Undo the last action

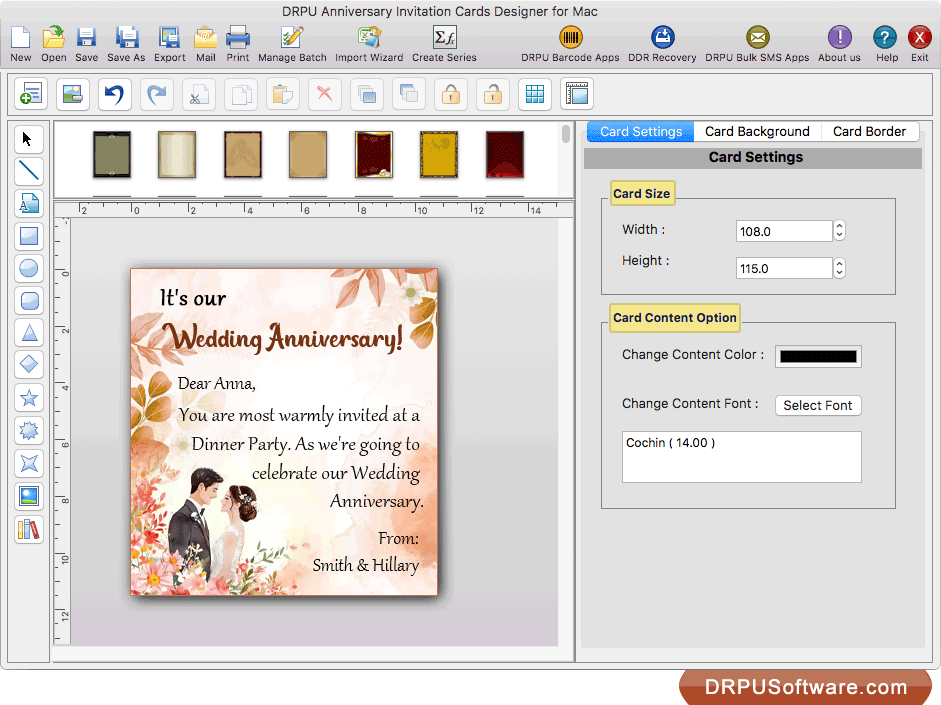(x=113, y=94)
